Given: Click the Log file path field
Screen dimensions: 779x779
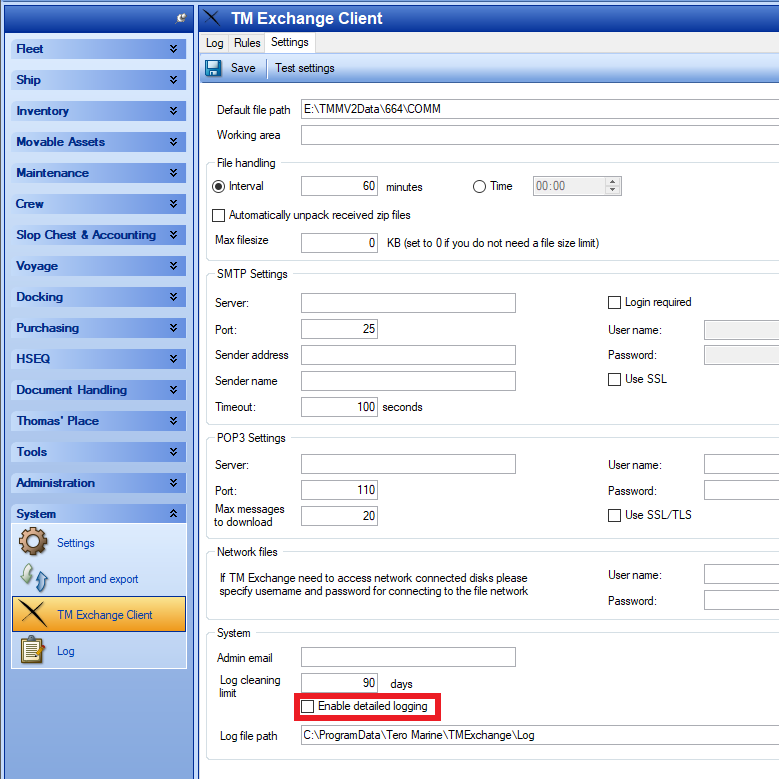Looking at the screenshot, I should 540,735.
